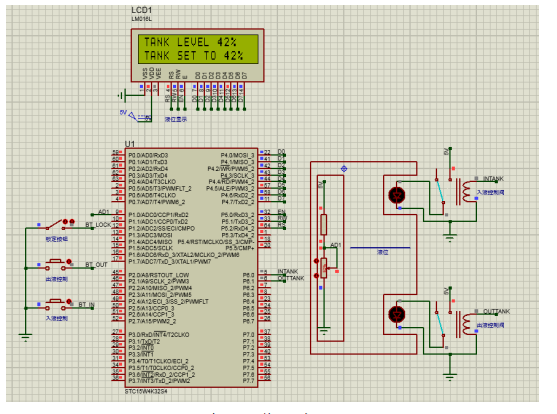Click the blue origin marker in the tank
The height and width of the screenshot is (414, 557).
(x=344, y=169)
